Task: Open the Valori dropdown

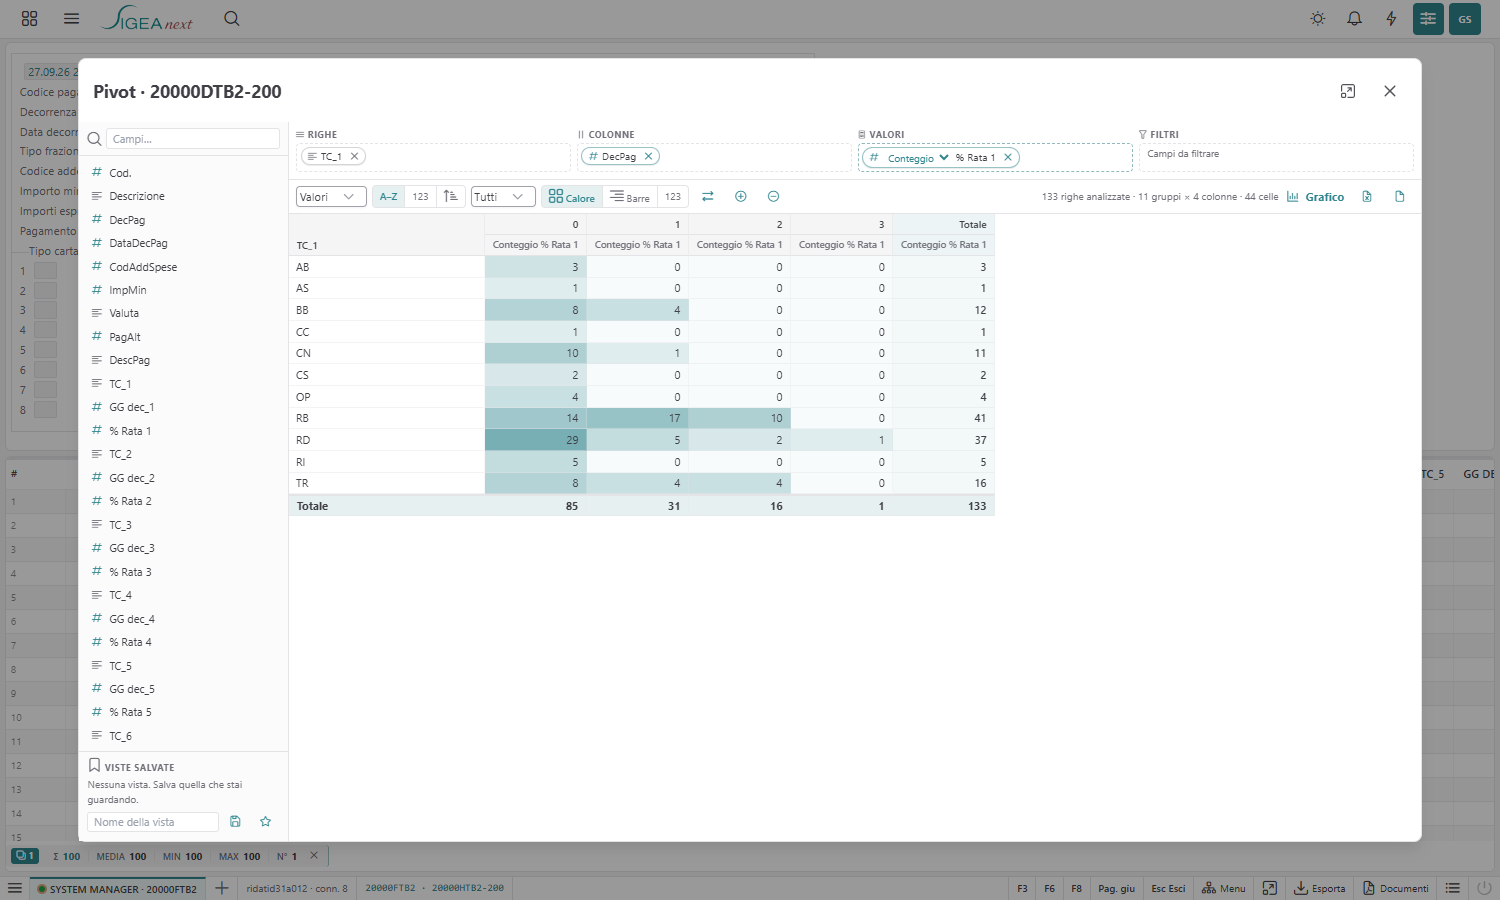Action: pos(331,197)
